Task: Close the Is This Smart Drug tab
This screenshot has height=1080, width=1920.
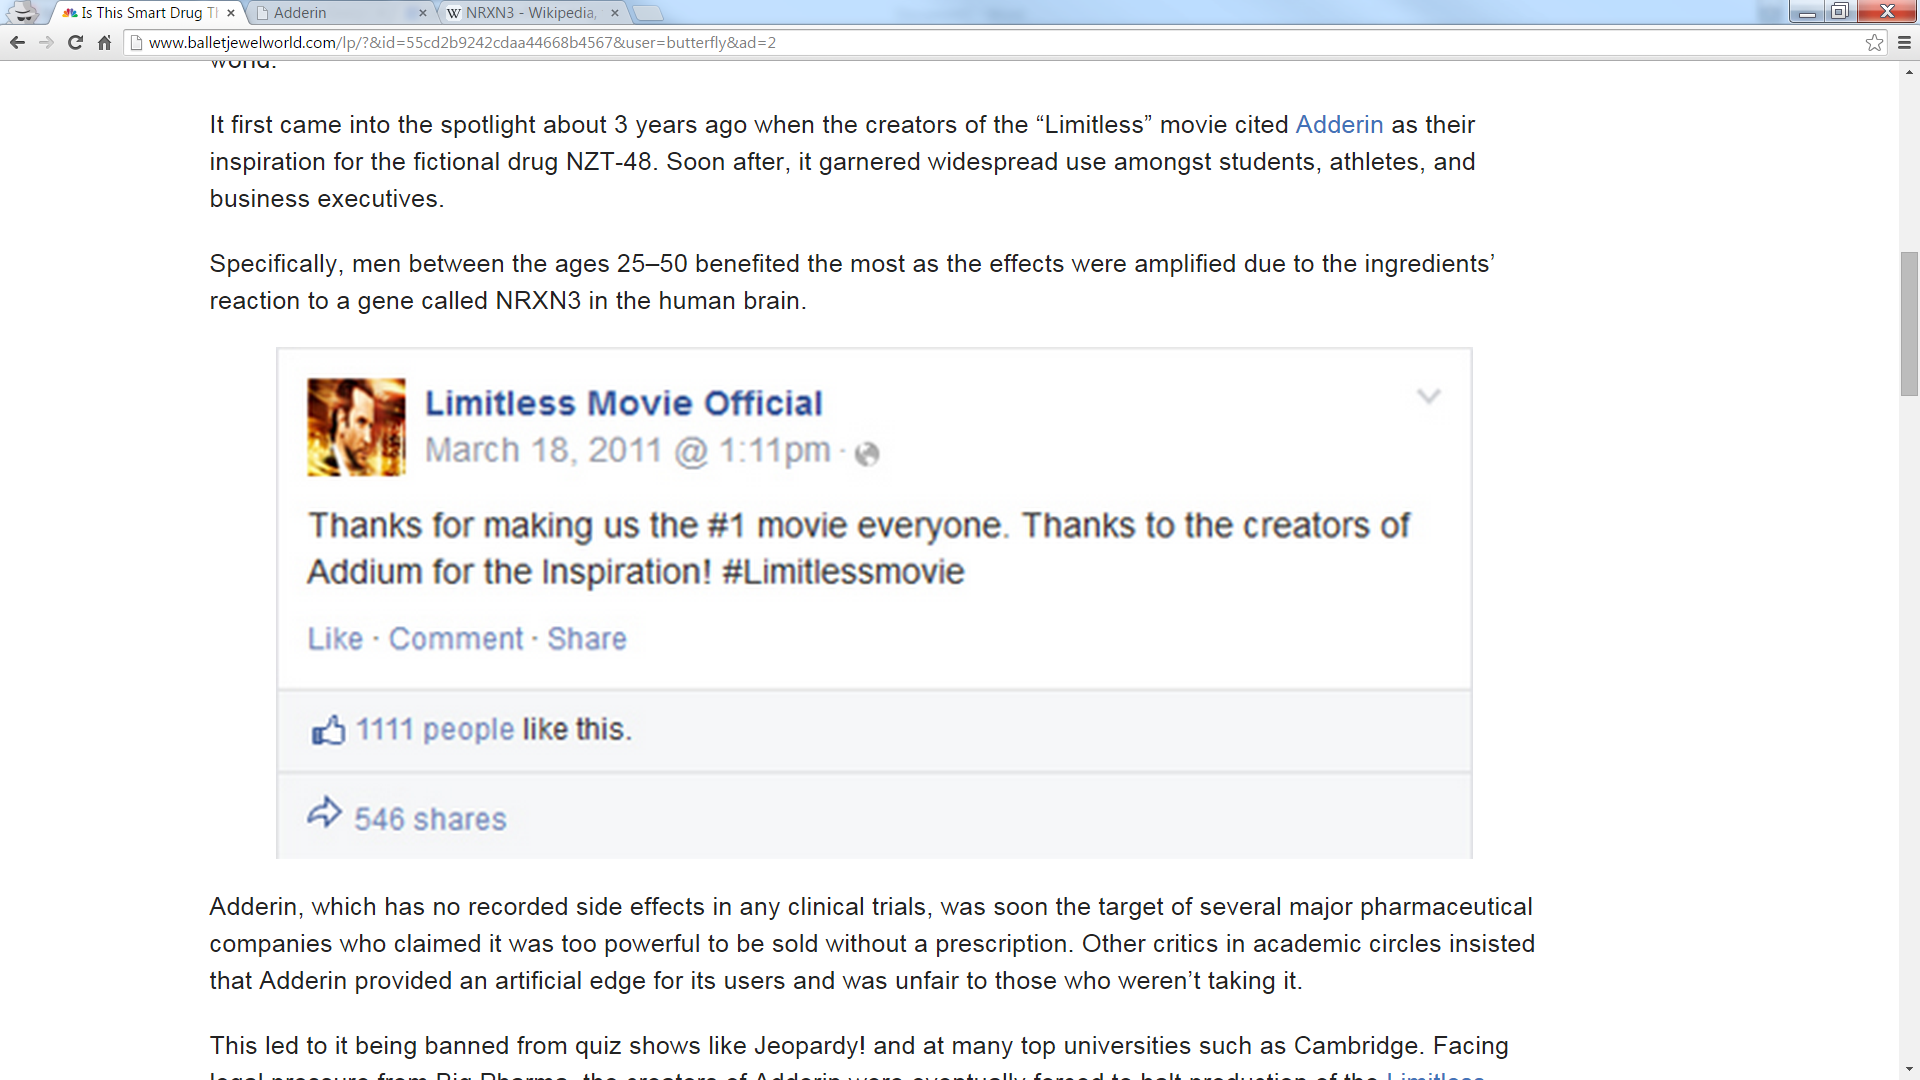Action: (x=231, y=13)
